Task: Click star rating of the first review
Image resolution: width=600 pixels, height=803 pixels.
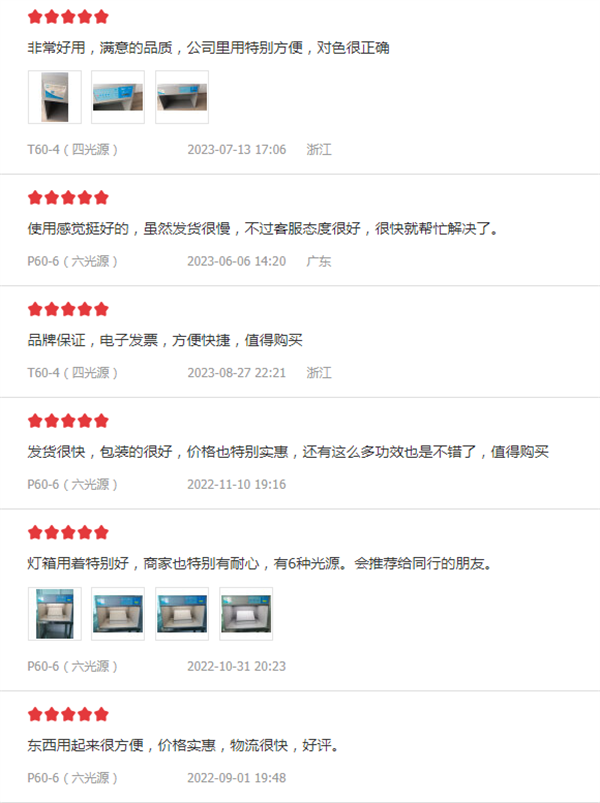Action: click(68, 17)
